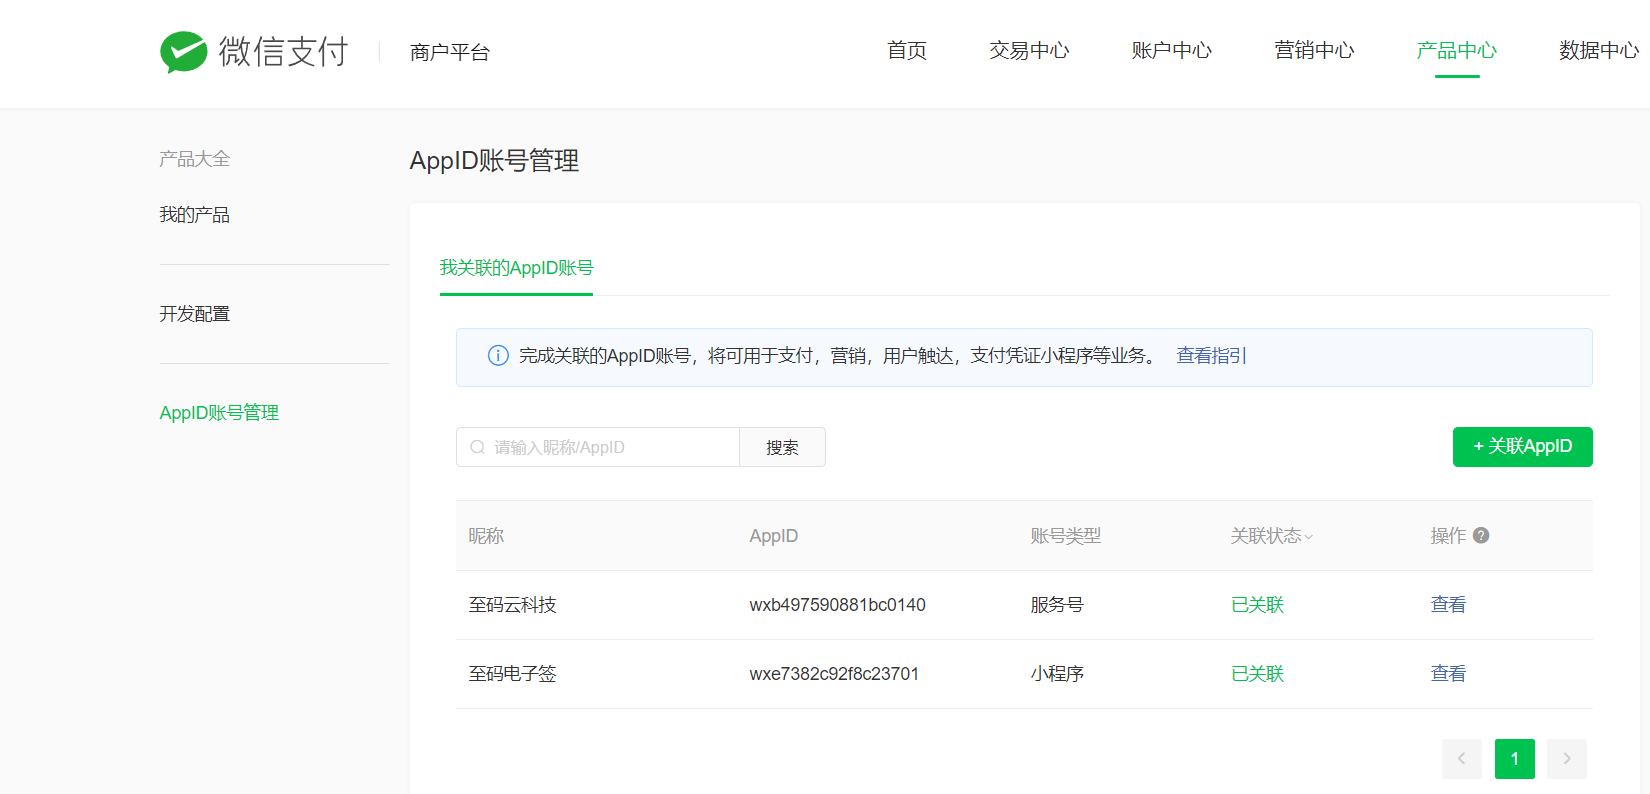Click the 至码电子签 nickname cell
The image size is (1650, 794).
512,674
